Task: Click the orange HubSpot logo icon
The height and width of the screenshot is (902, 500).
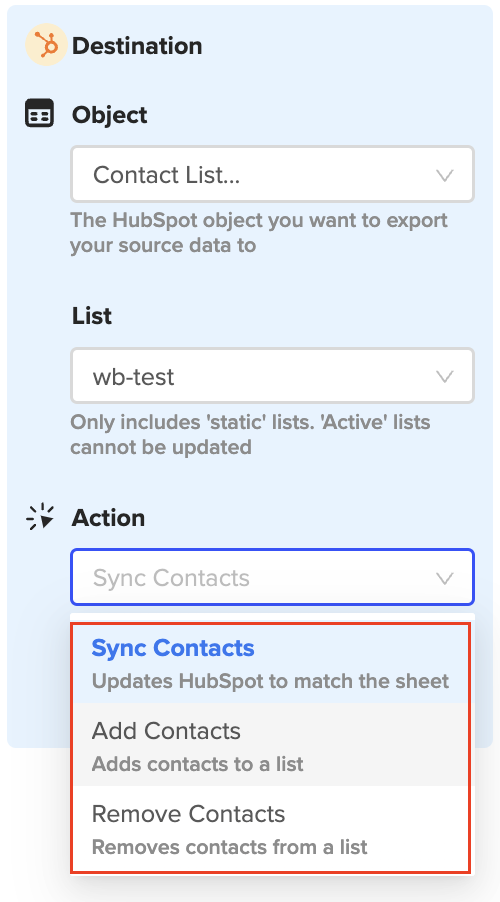Action: (46, 45)
